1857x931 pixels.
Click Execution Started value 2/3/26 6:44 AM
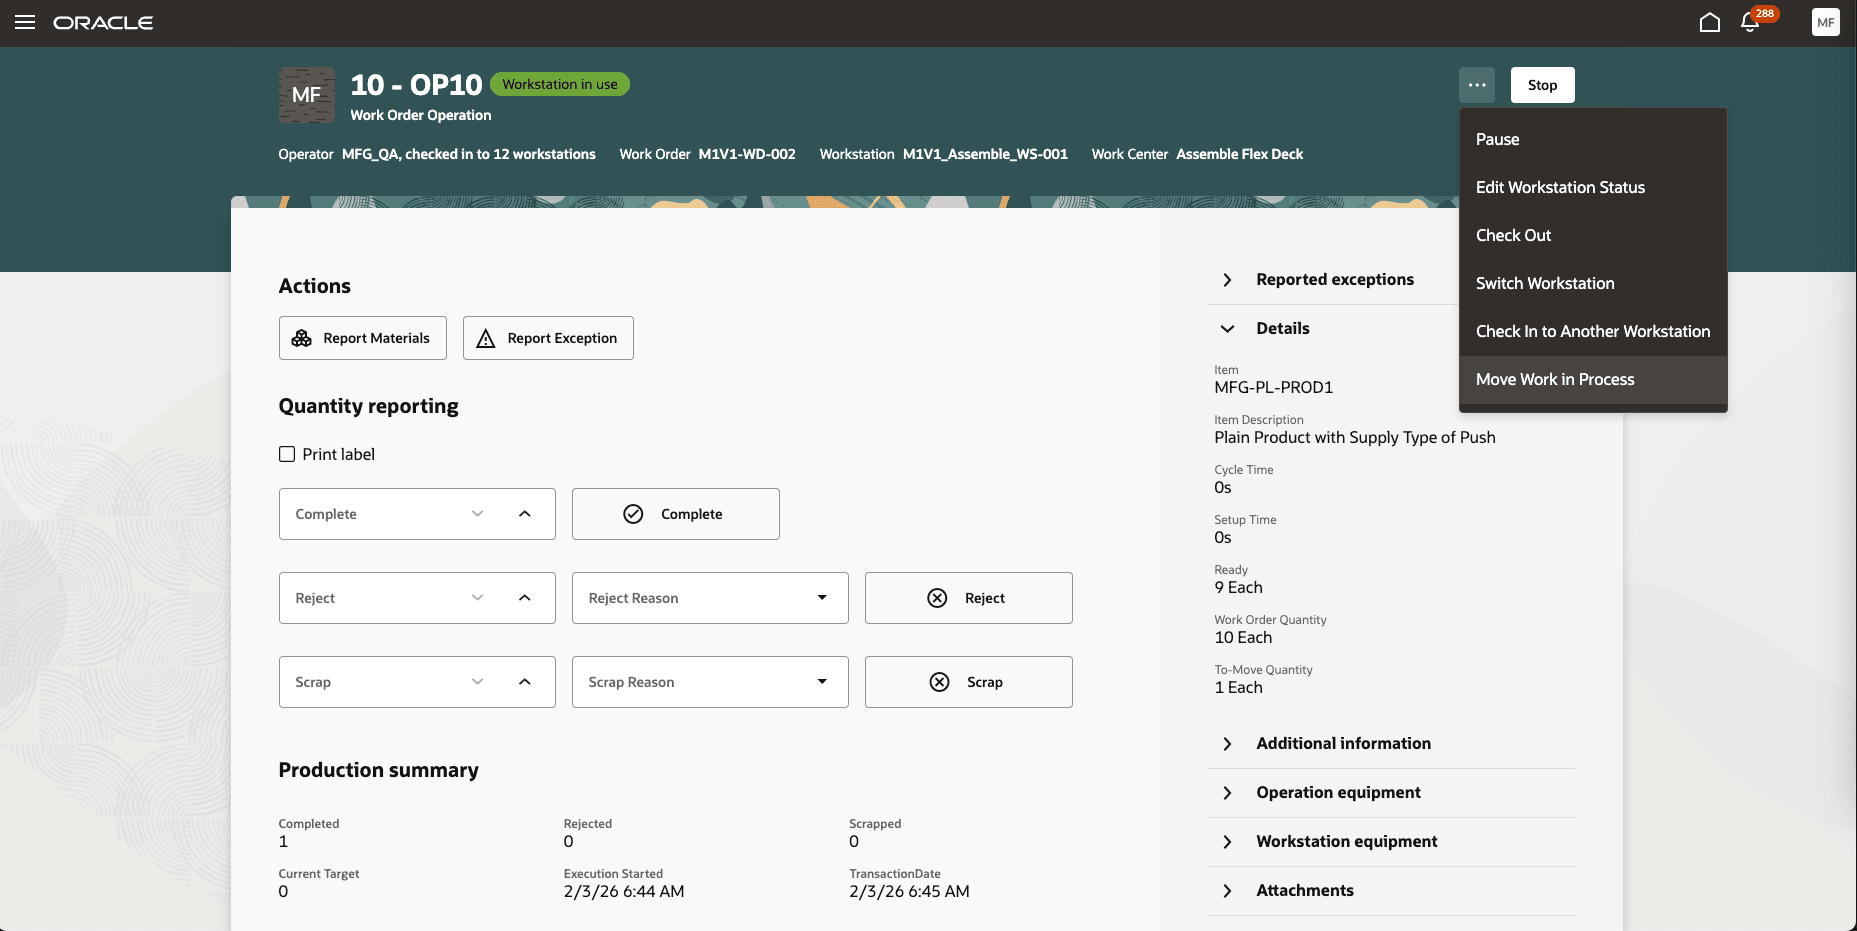(x=624, y=892)
